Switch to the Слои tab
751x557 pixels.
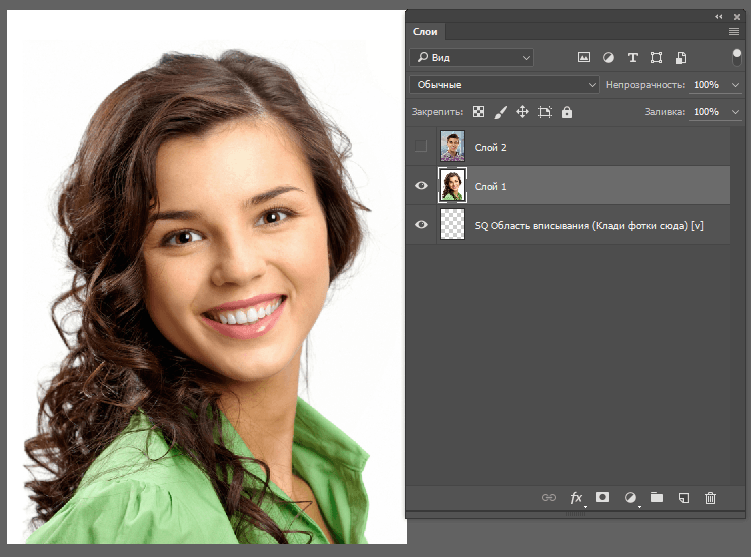point(425,32)
